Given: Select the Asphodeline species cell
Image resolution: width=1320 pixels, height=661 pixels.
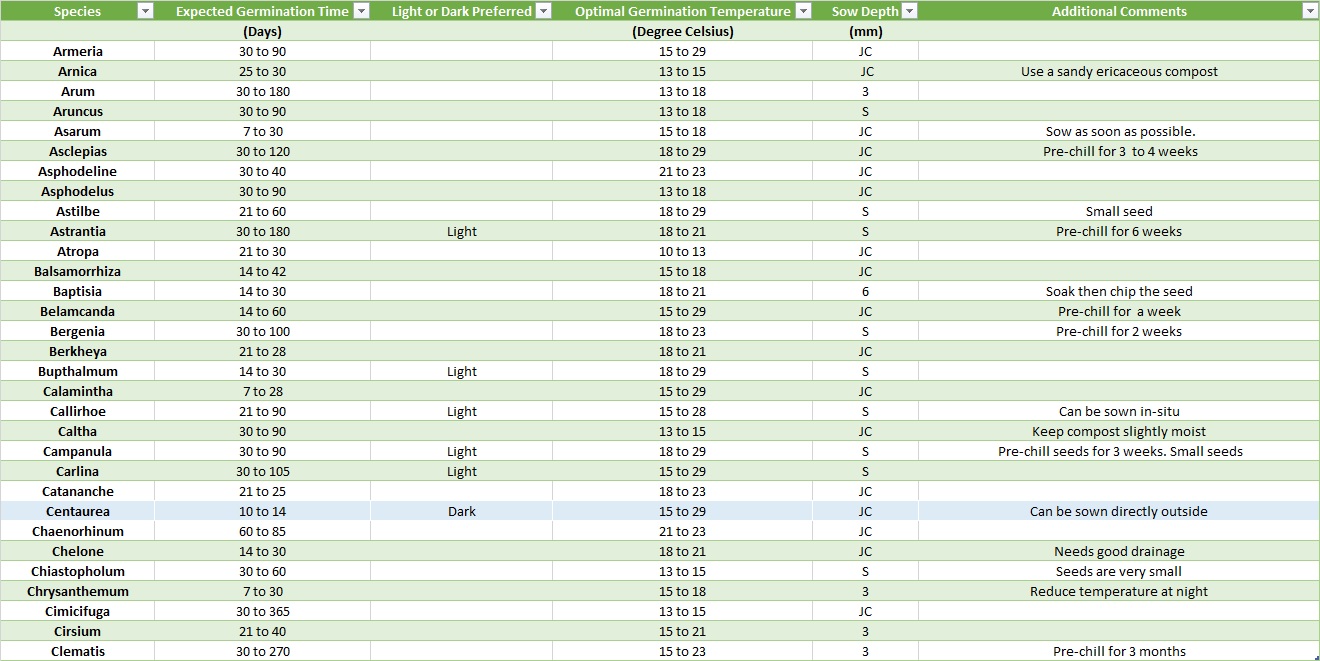Looking at the screenshot, I should pyautogui.click(x=78, y=171).
